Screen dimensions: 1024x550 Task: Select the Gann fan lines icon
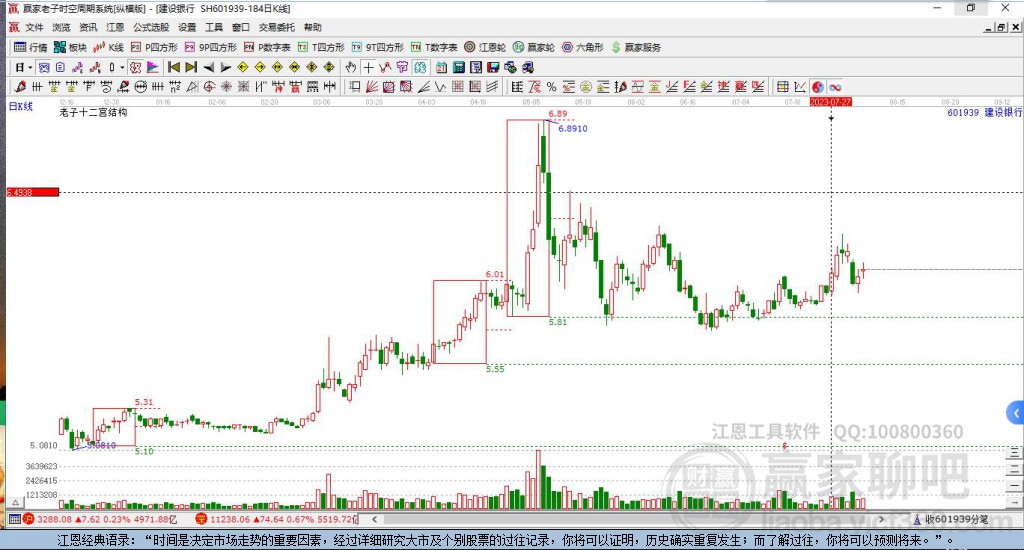(372, 87)
